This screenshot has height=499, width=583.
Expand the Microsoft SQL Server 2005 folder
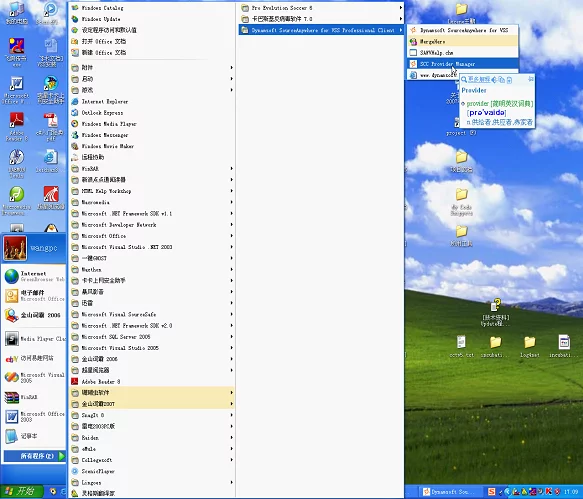tap(152, 337)
